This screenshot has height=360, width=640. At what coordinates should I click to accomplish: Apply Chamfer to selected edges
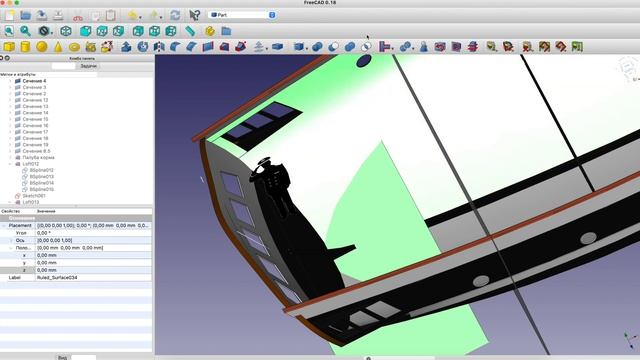[x=191, y=47]
